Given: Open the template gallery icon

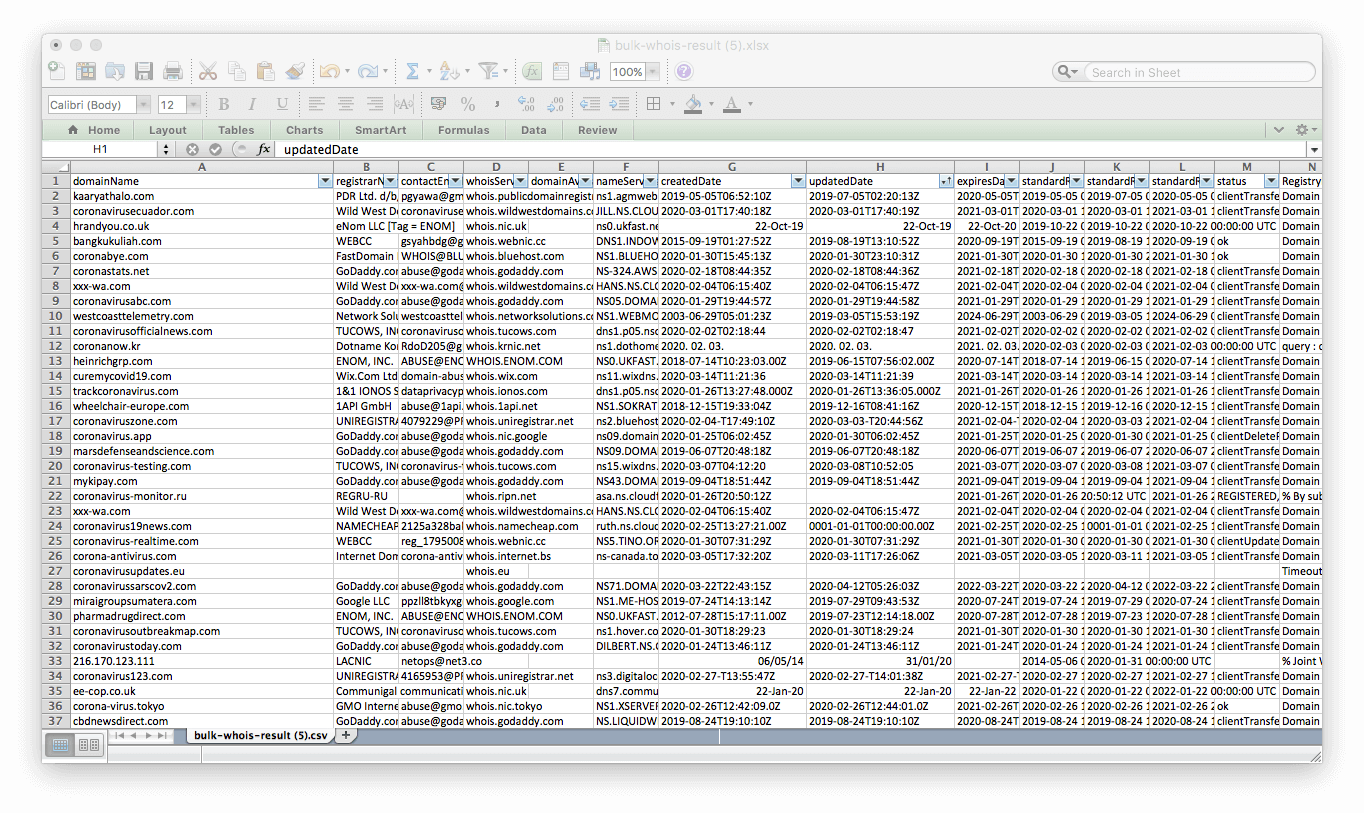Looking at the screenshot, I should 86,71.
